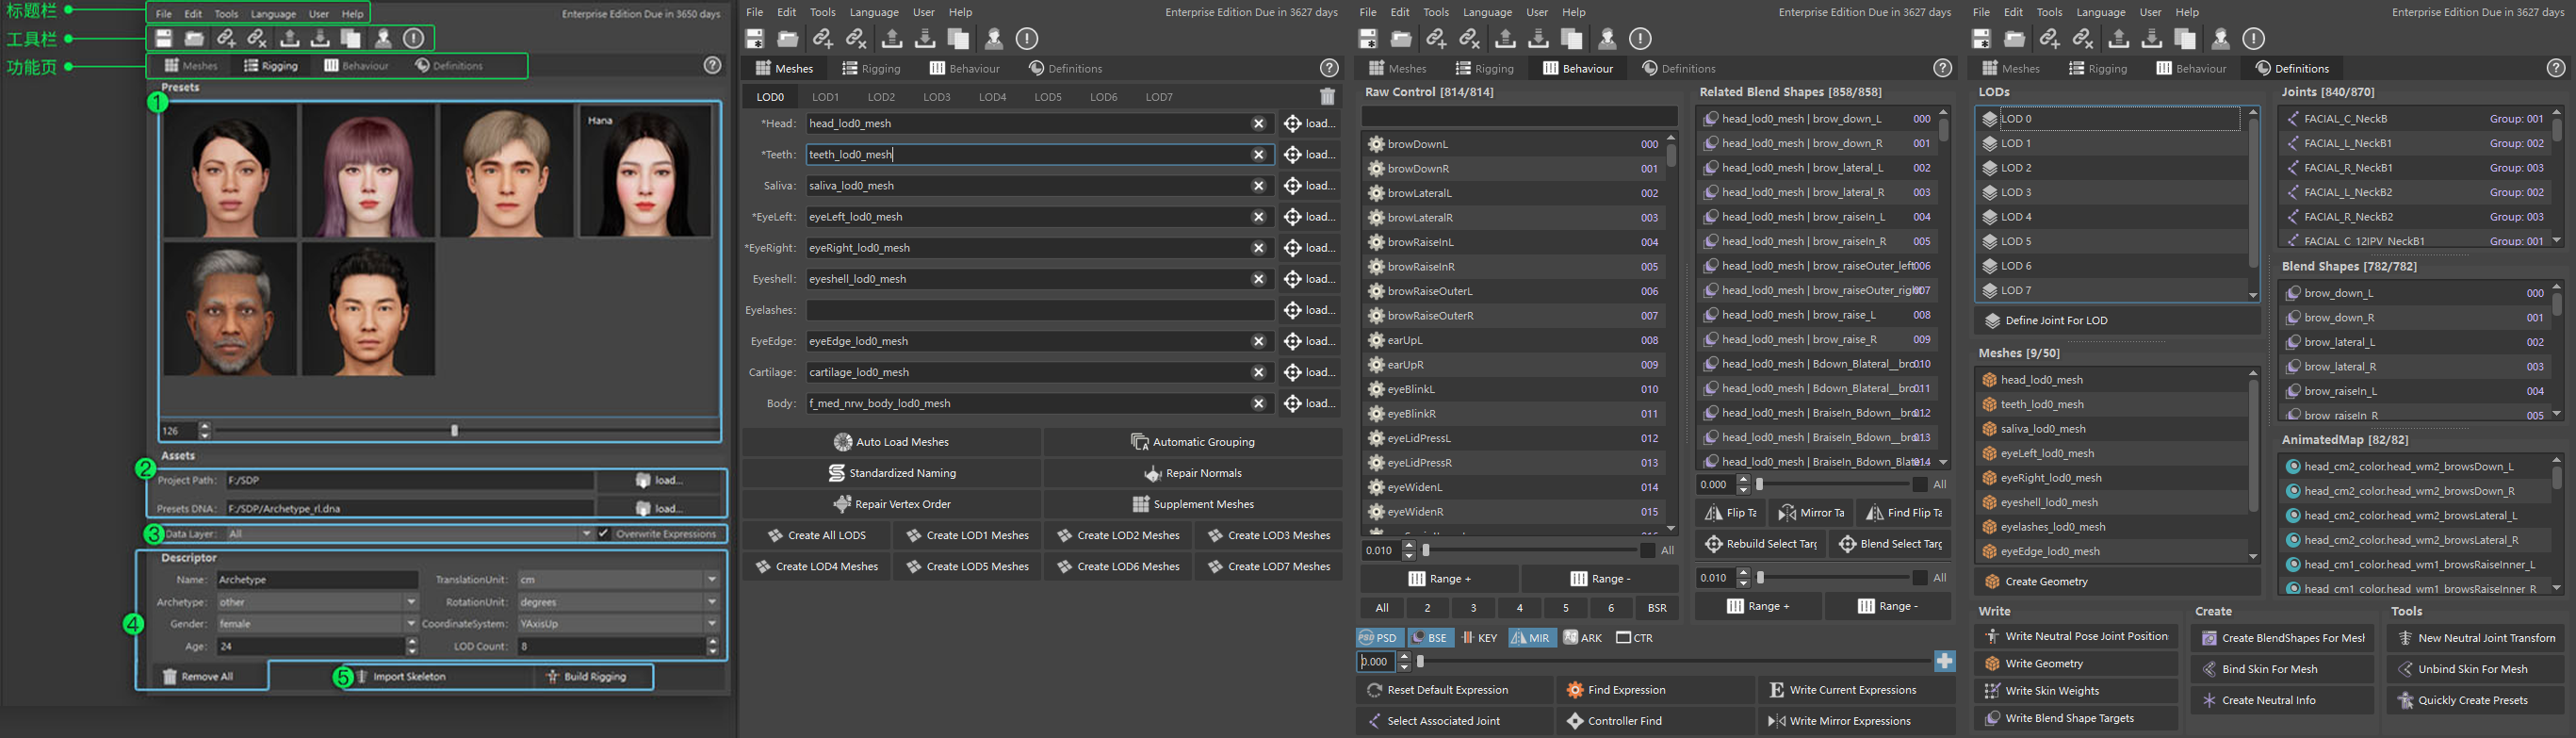Open the Data Layer dropdown

pos(586,534)
